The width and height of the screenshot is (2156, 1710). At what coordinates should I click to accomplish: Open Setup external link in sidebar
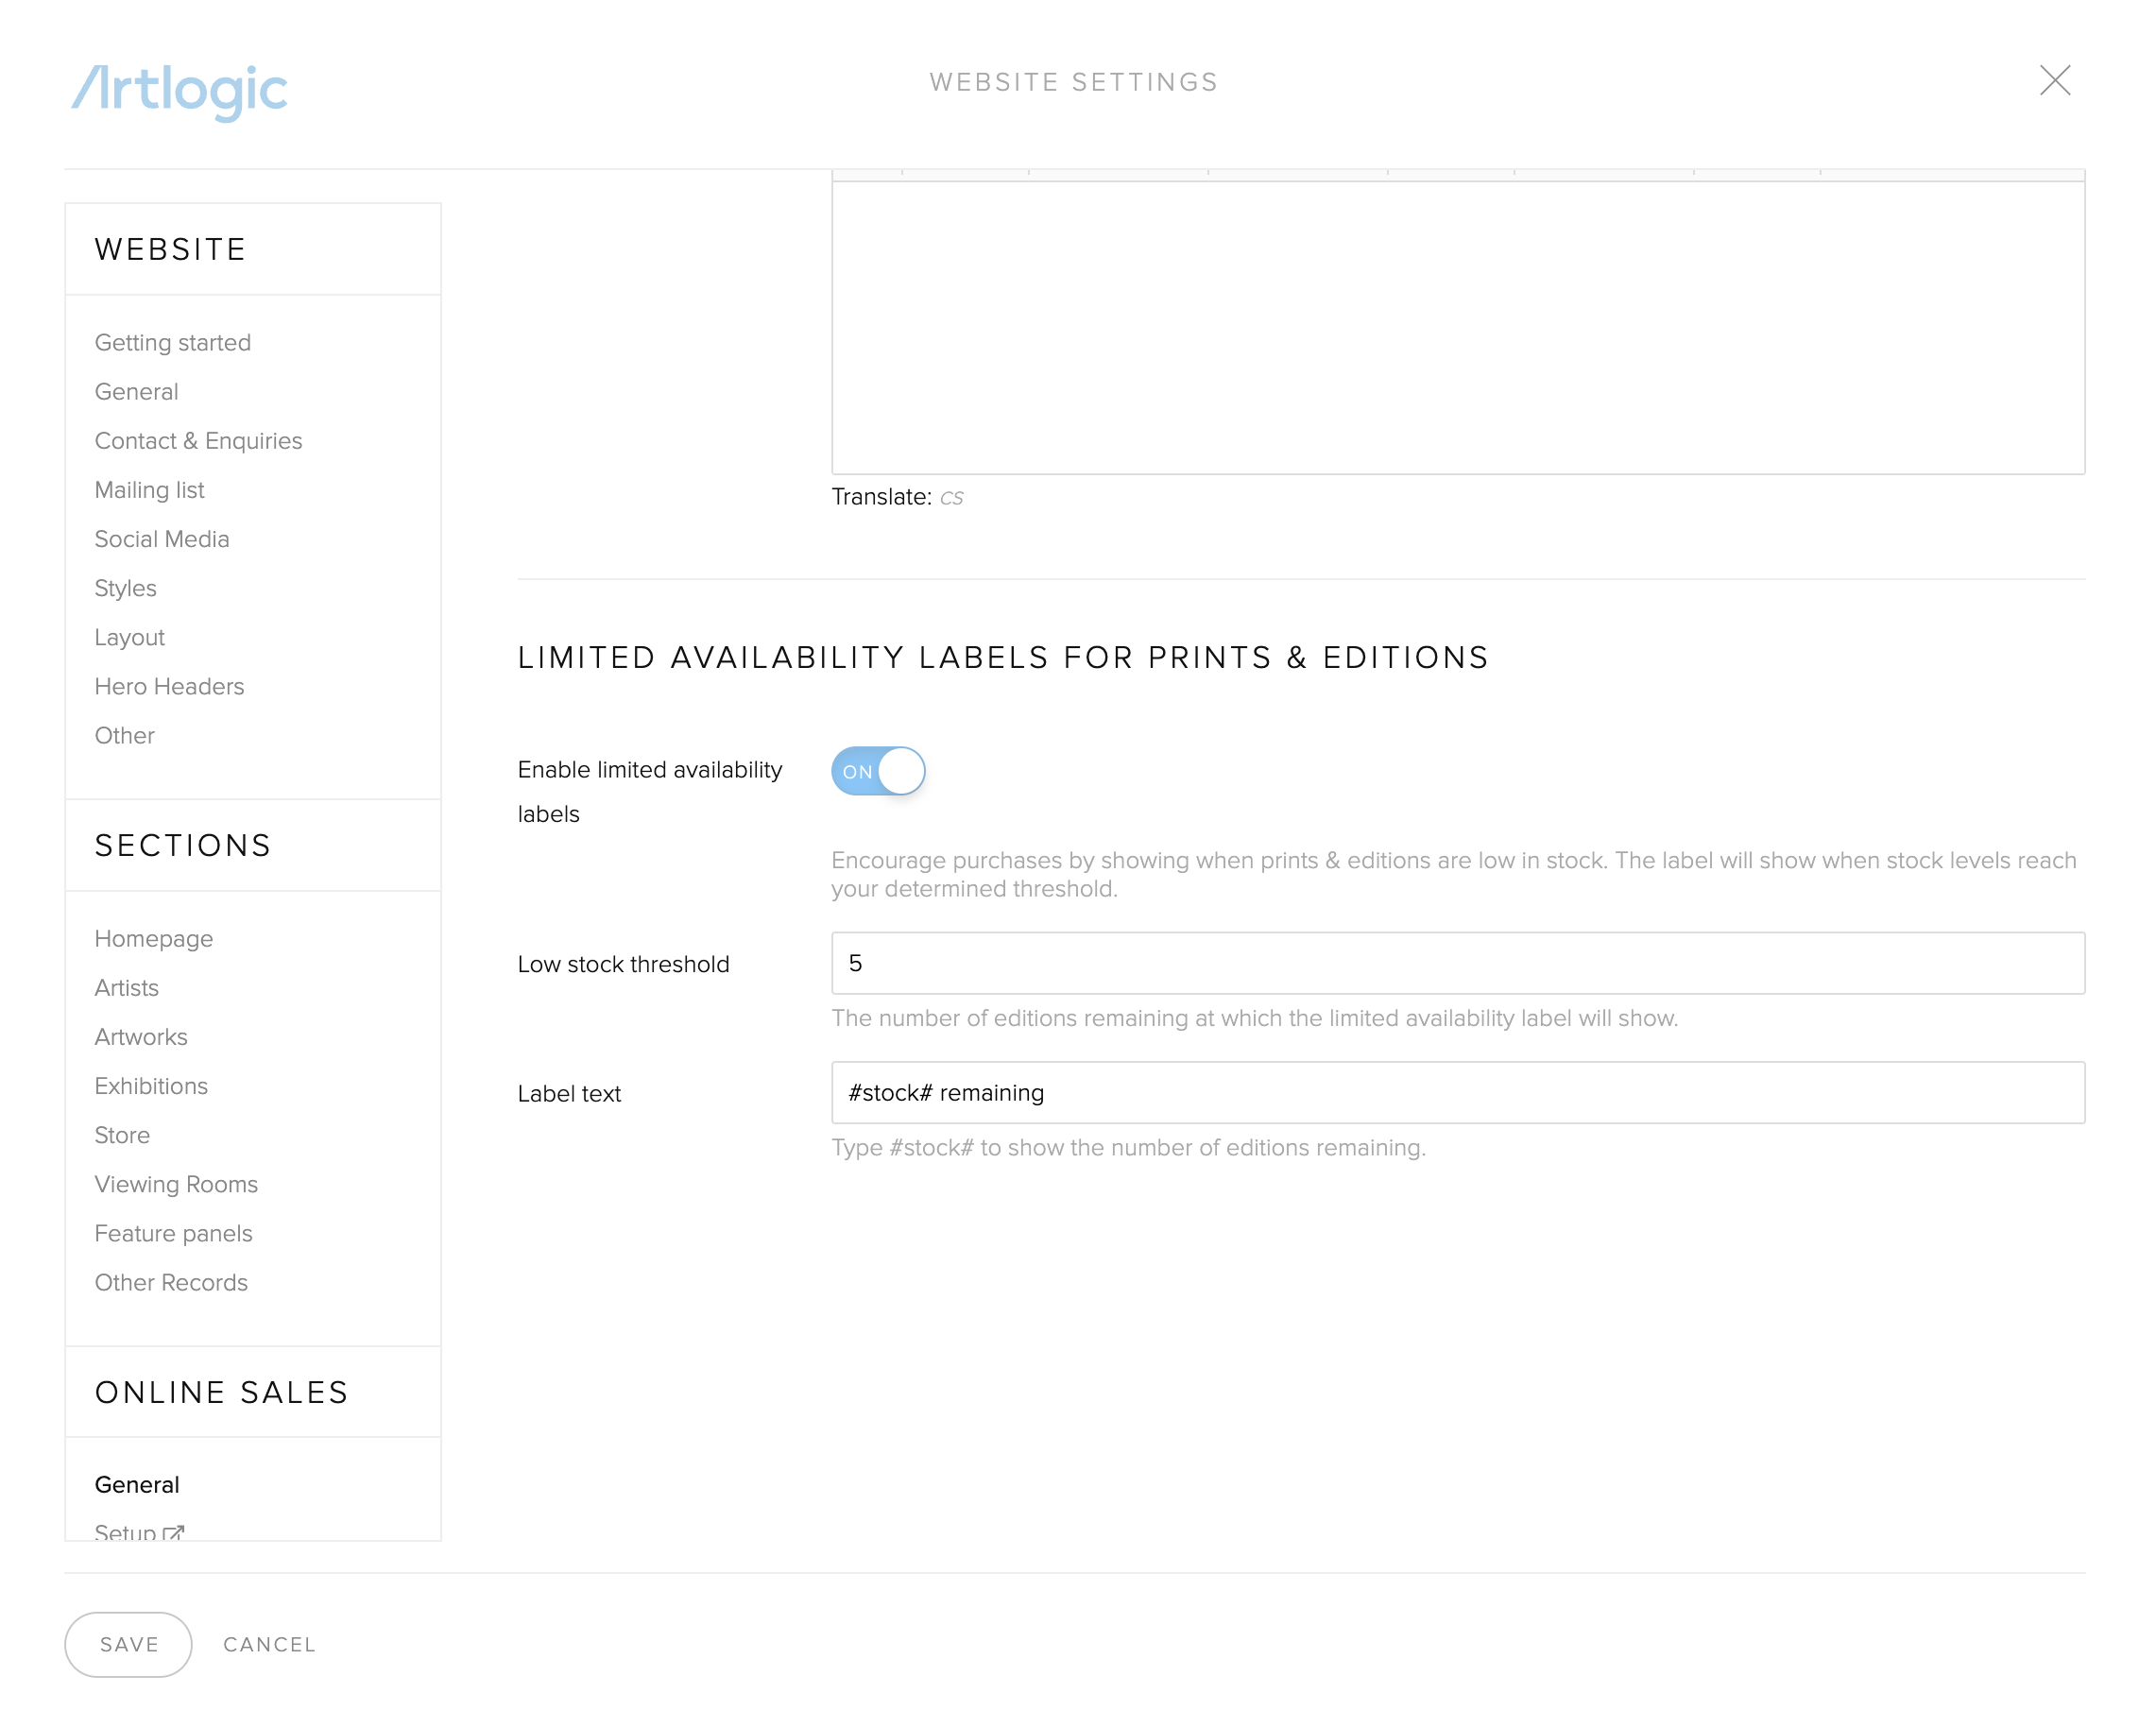click(138, 1530)
